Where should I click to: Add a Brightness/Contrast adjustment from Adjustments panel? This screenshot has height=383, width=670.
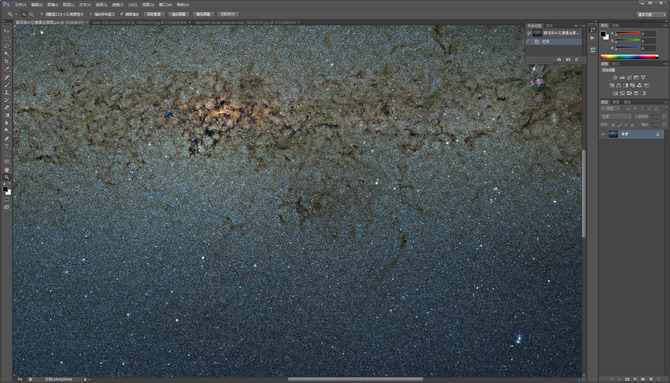(615, 78)
